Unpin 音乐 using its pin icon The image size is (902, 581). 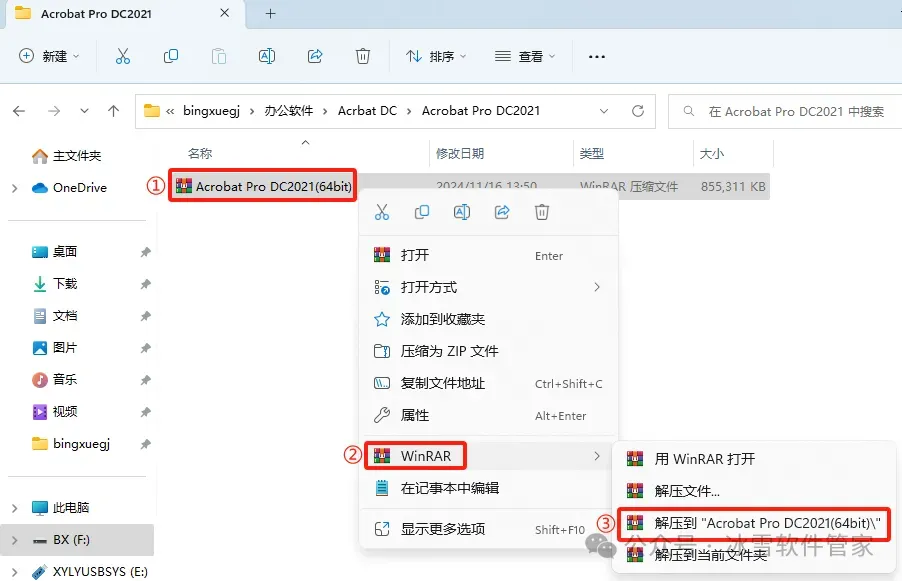tap(146, 380)
